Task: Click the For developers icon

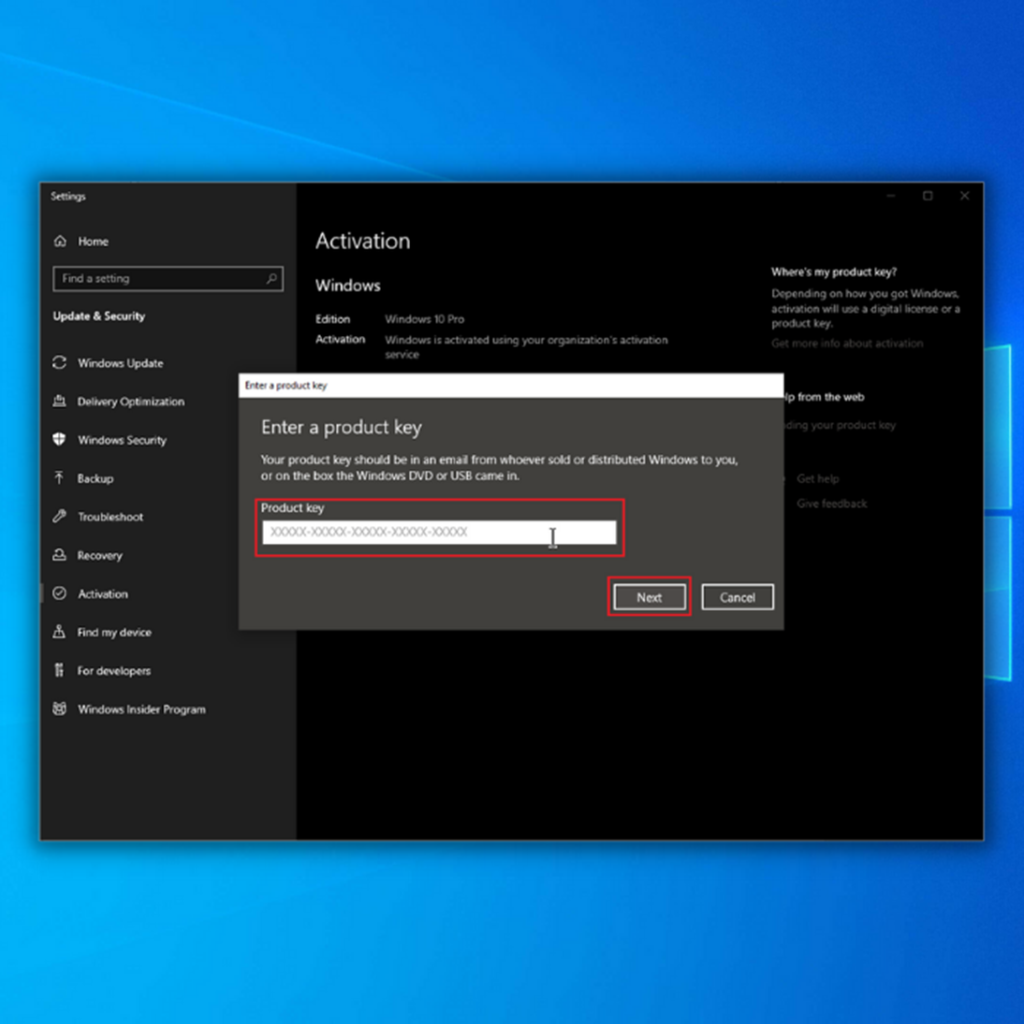Action: [59, 670]
